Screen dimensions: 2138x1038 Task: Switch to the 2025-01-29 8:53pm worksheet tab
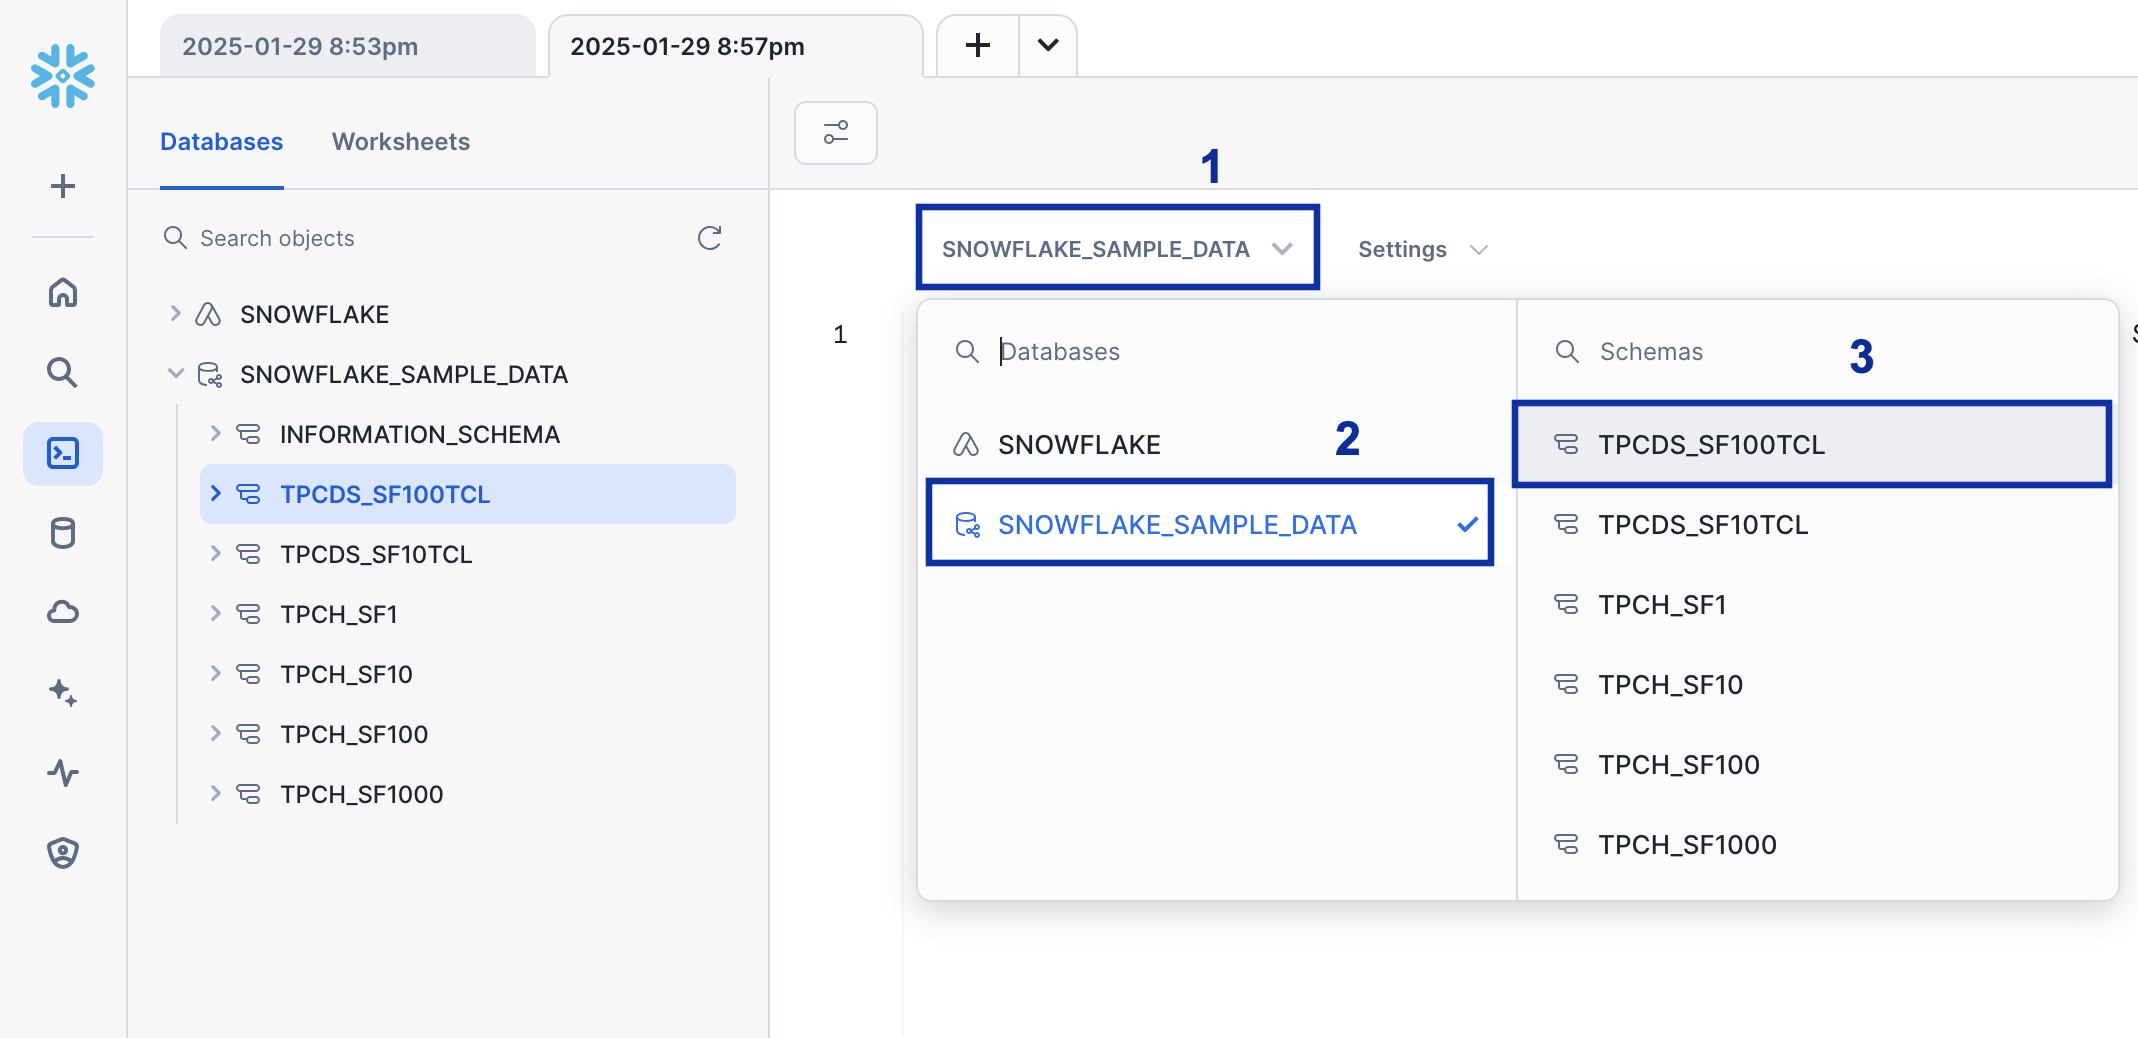[x=347, y=46]
